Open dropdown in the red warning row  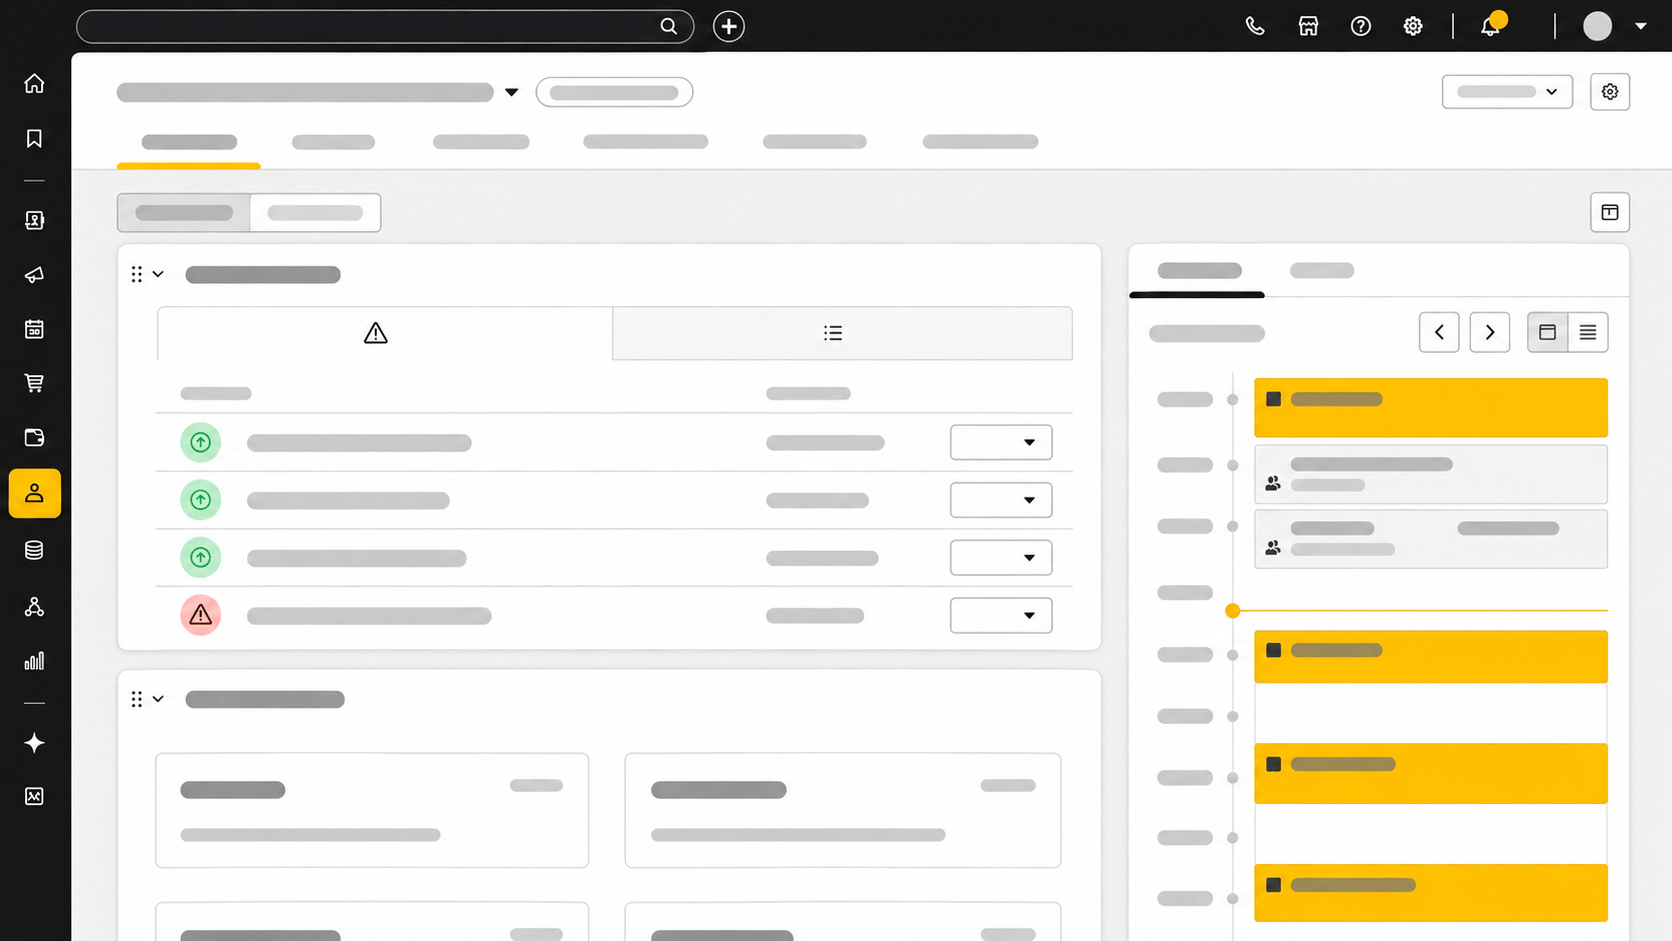[x=1001, y=615]
